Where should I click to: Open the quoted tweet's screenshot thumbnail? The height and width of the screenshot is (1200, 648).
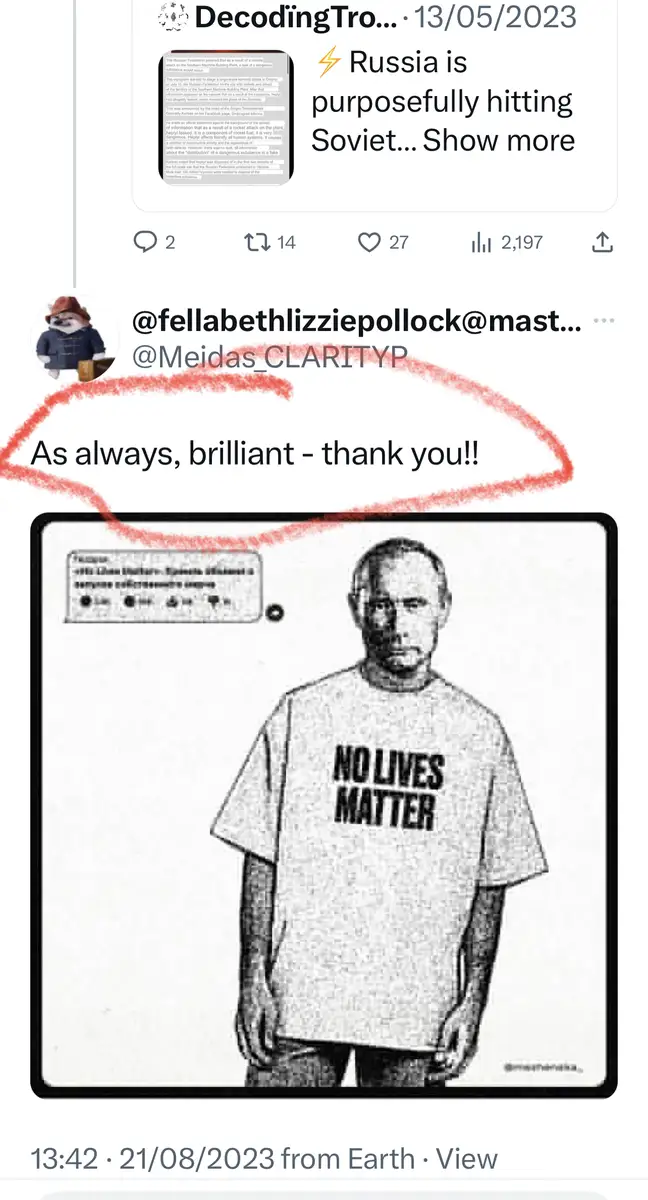(x=226, y=117)
